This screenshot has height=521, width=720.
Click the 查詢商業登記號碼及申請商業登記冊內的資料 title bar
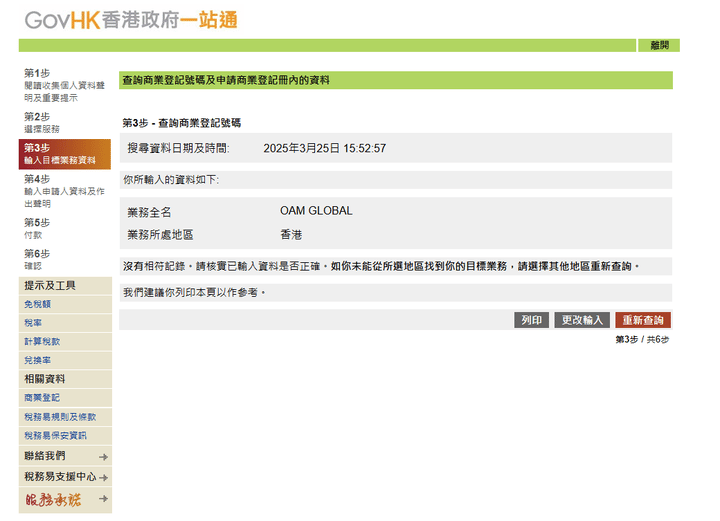pos(396,80)
